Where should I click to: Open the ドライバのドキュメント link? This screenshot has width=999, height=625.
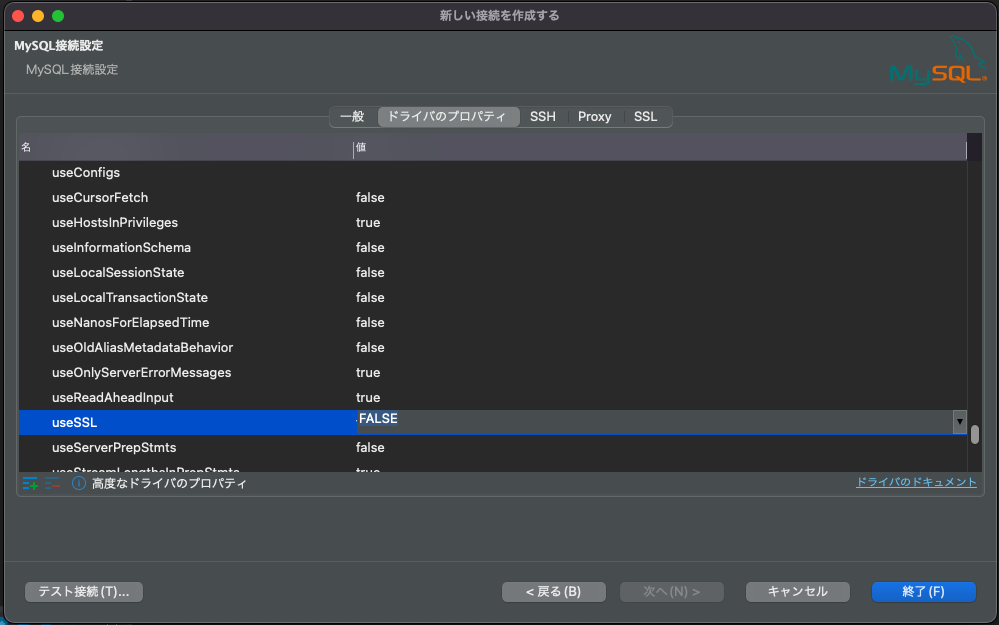pos(916,482)
